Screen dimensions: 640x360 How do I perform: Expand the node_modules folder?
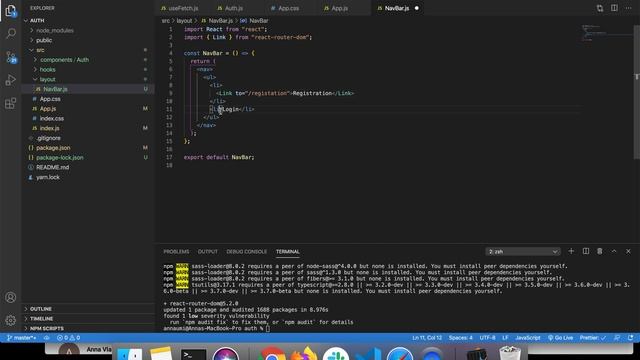(x=54, y=31)
